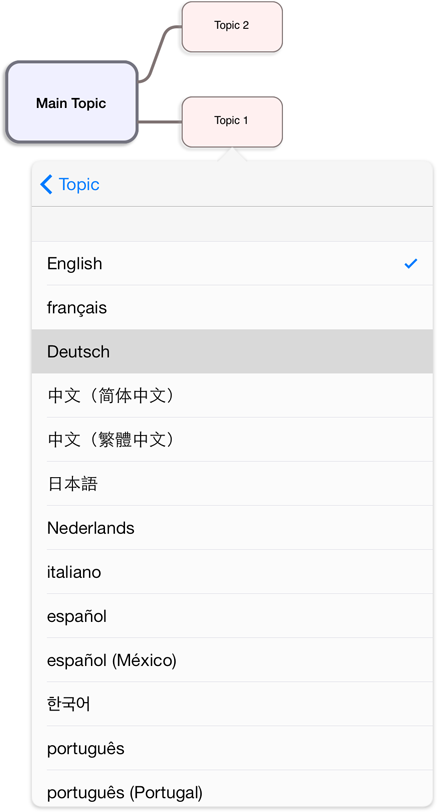The width and height of the screenshot is (437, 812).
Task: Choose français as the language
Action: click(232, 308)
